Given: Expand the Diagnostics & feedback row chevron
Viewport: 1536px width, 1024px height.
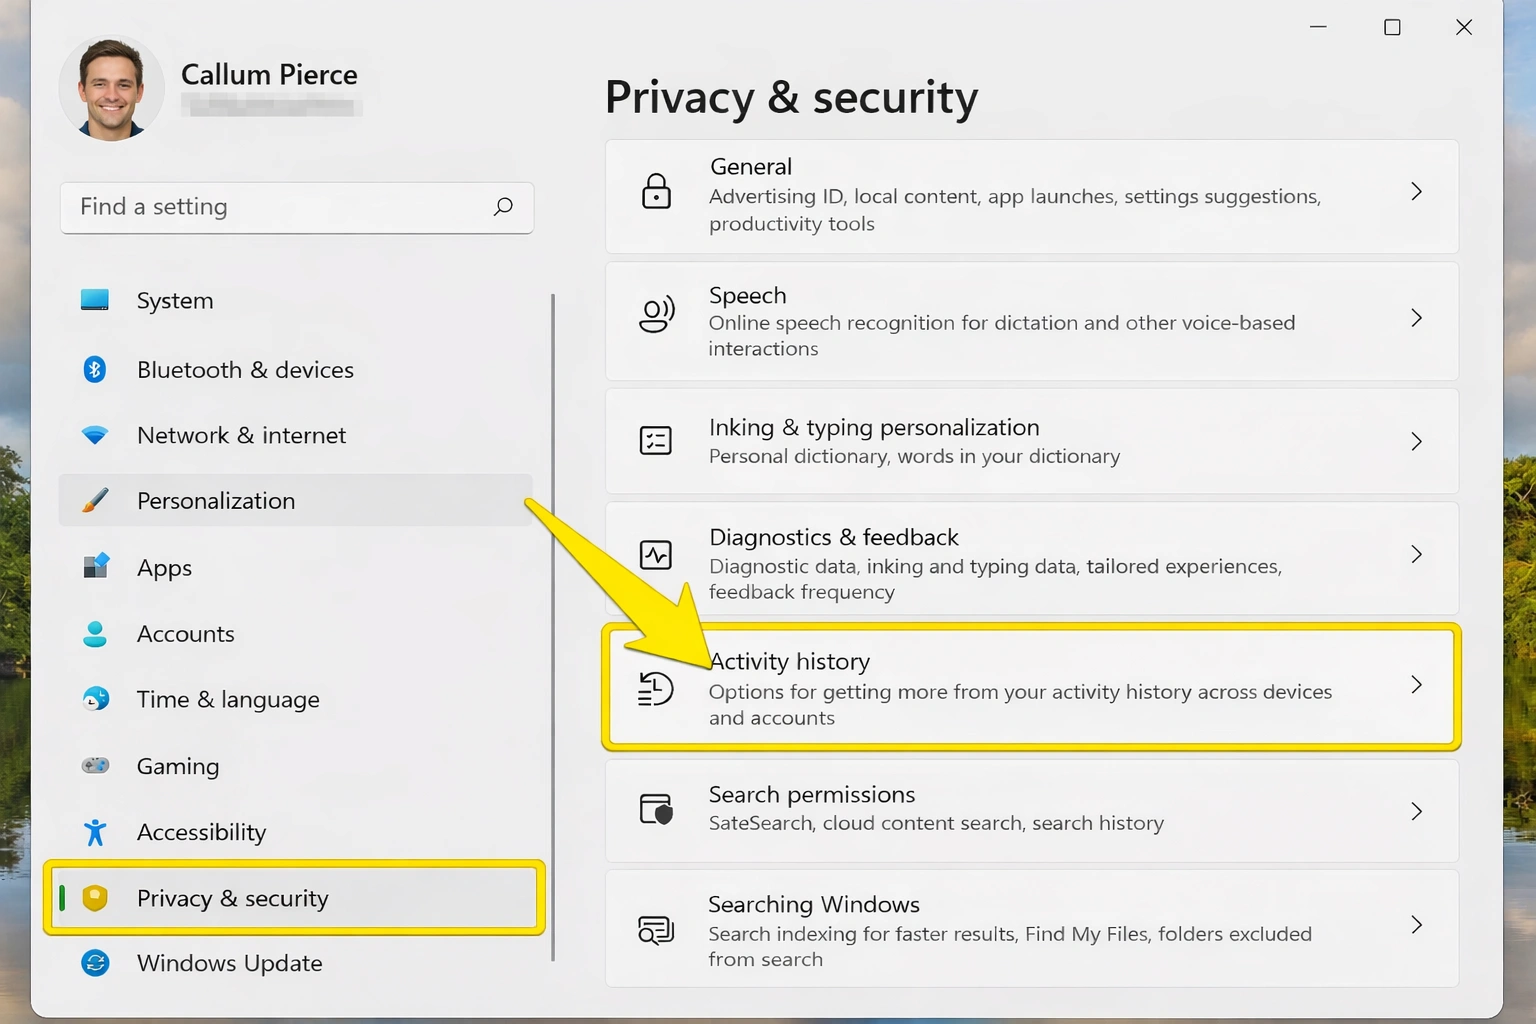Looking at the screenshot, I should pyautogui.click(x=1416, y=553).
